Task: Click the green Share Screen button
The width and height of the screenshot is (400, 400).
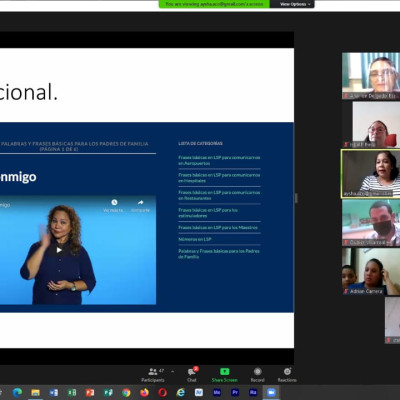Action: click(224, 375)
